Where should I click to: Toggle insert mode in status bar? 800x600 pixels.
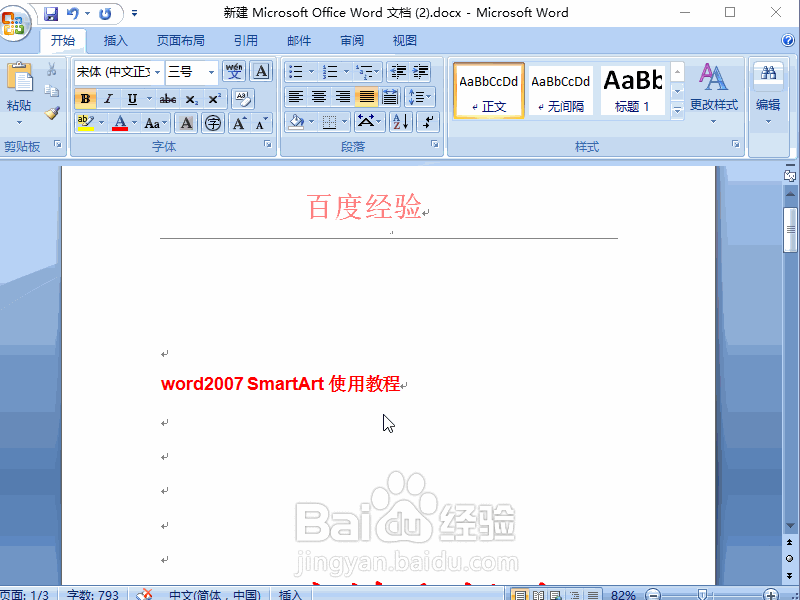pos(291,595)
